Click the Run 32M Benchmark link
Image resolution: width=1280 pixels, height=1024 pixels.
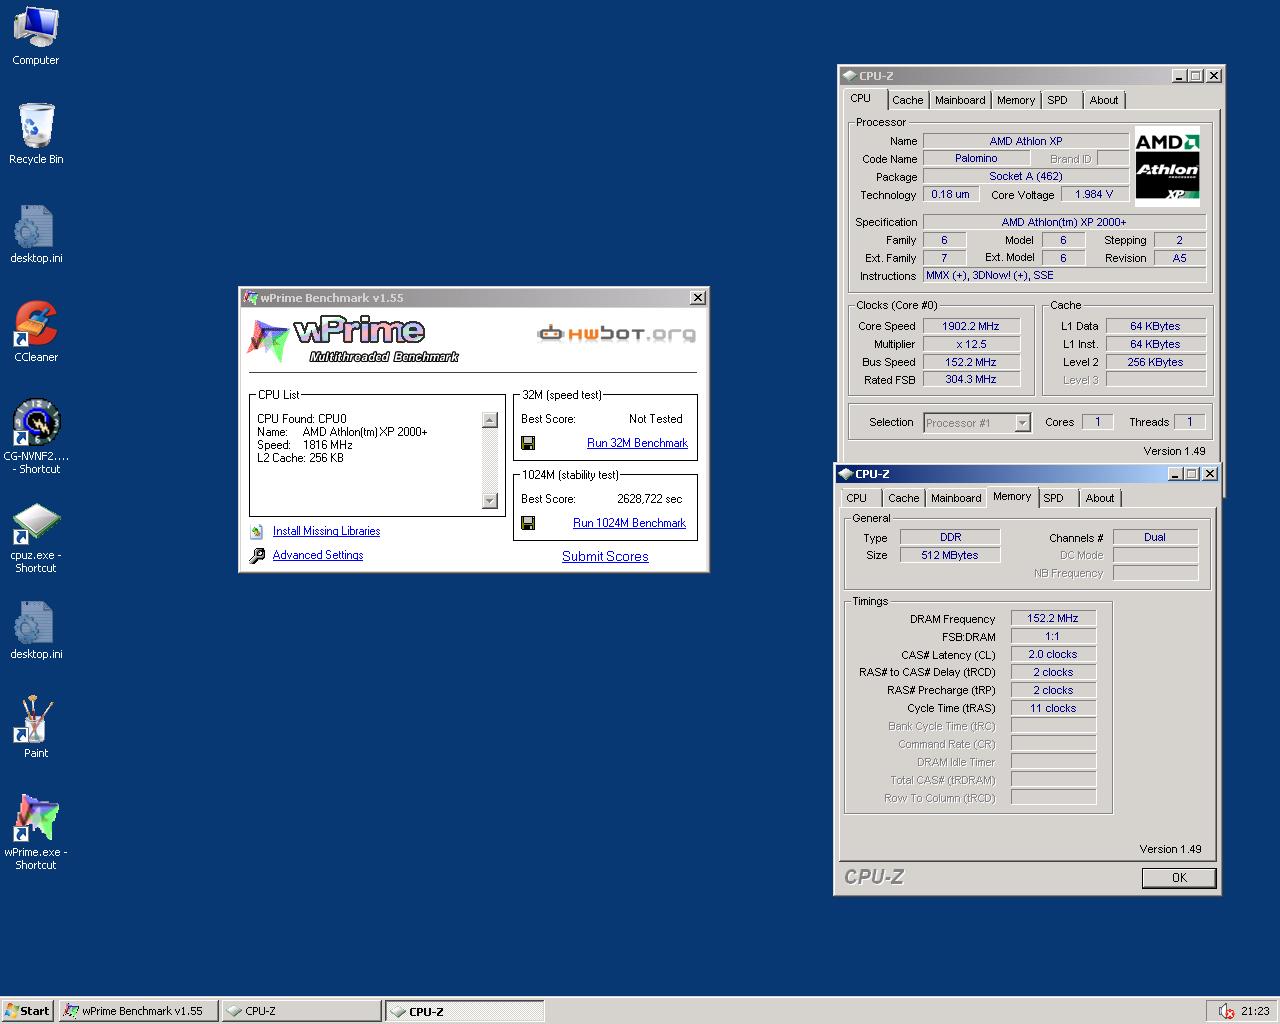point(637,443)
